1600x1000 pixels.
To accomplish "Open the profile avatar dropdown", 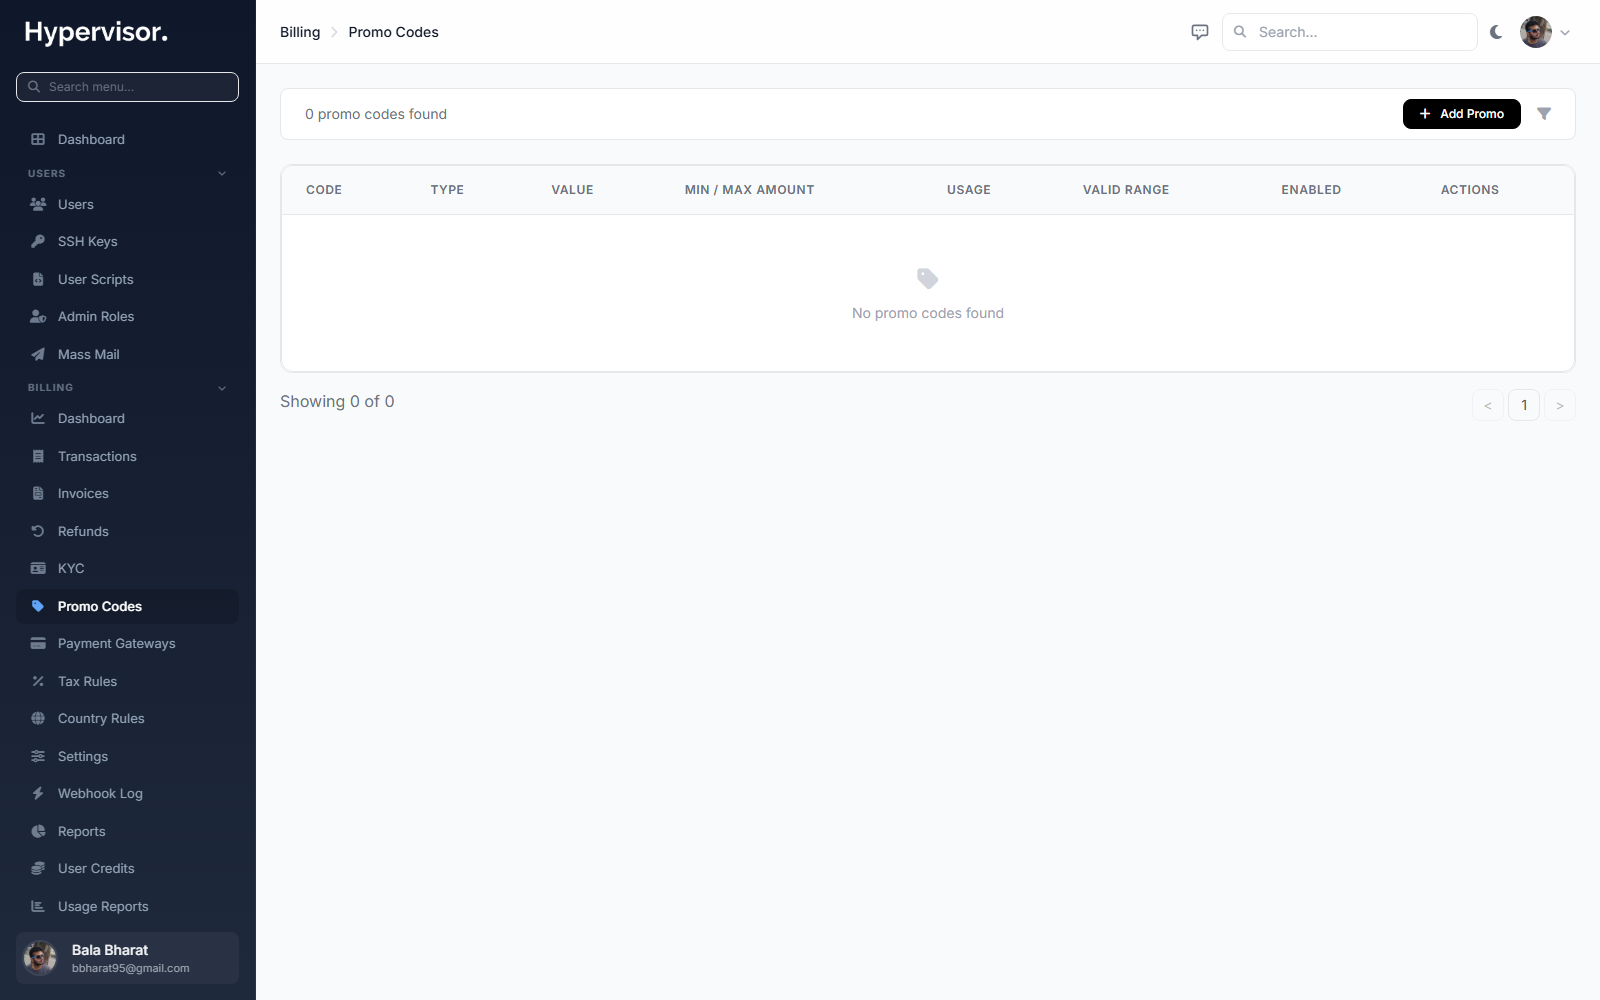I will coord(1565,32).
